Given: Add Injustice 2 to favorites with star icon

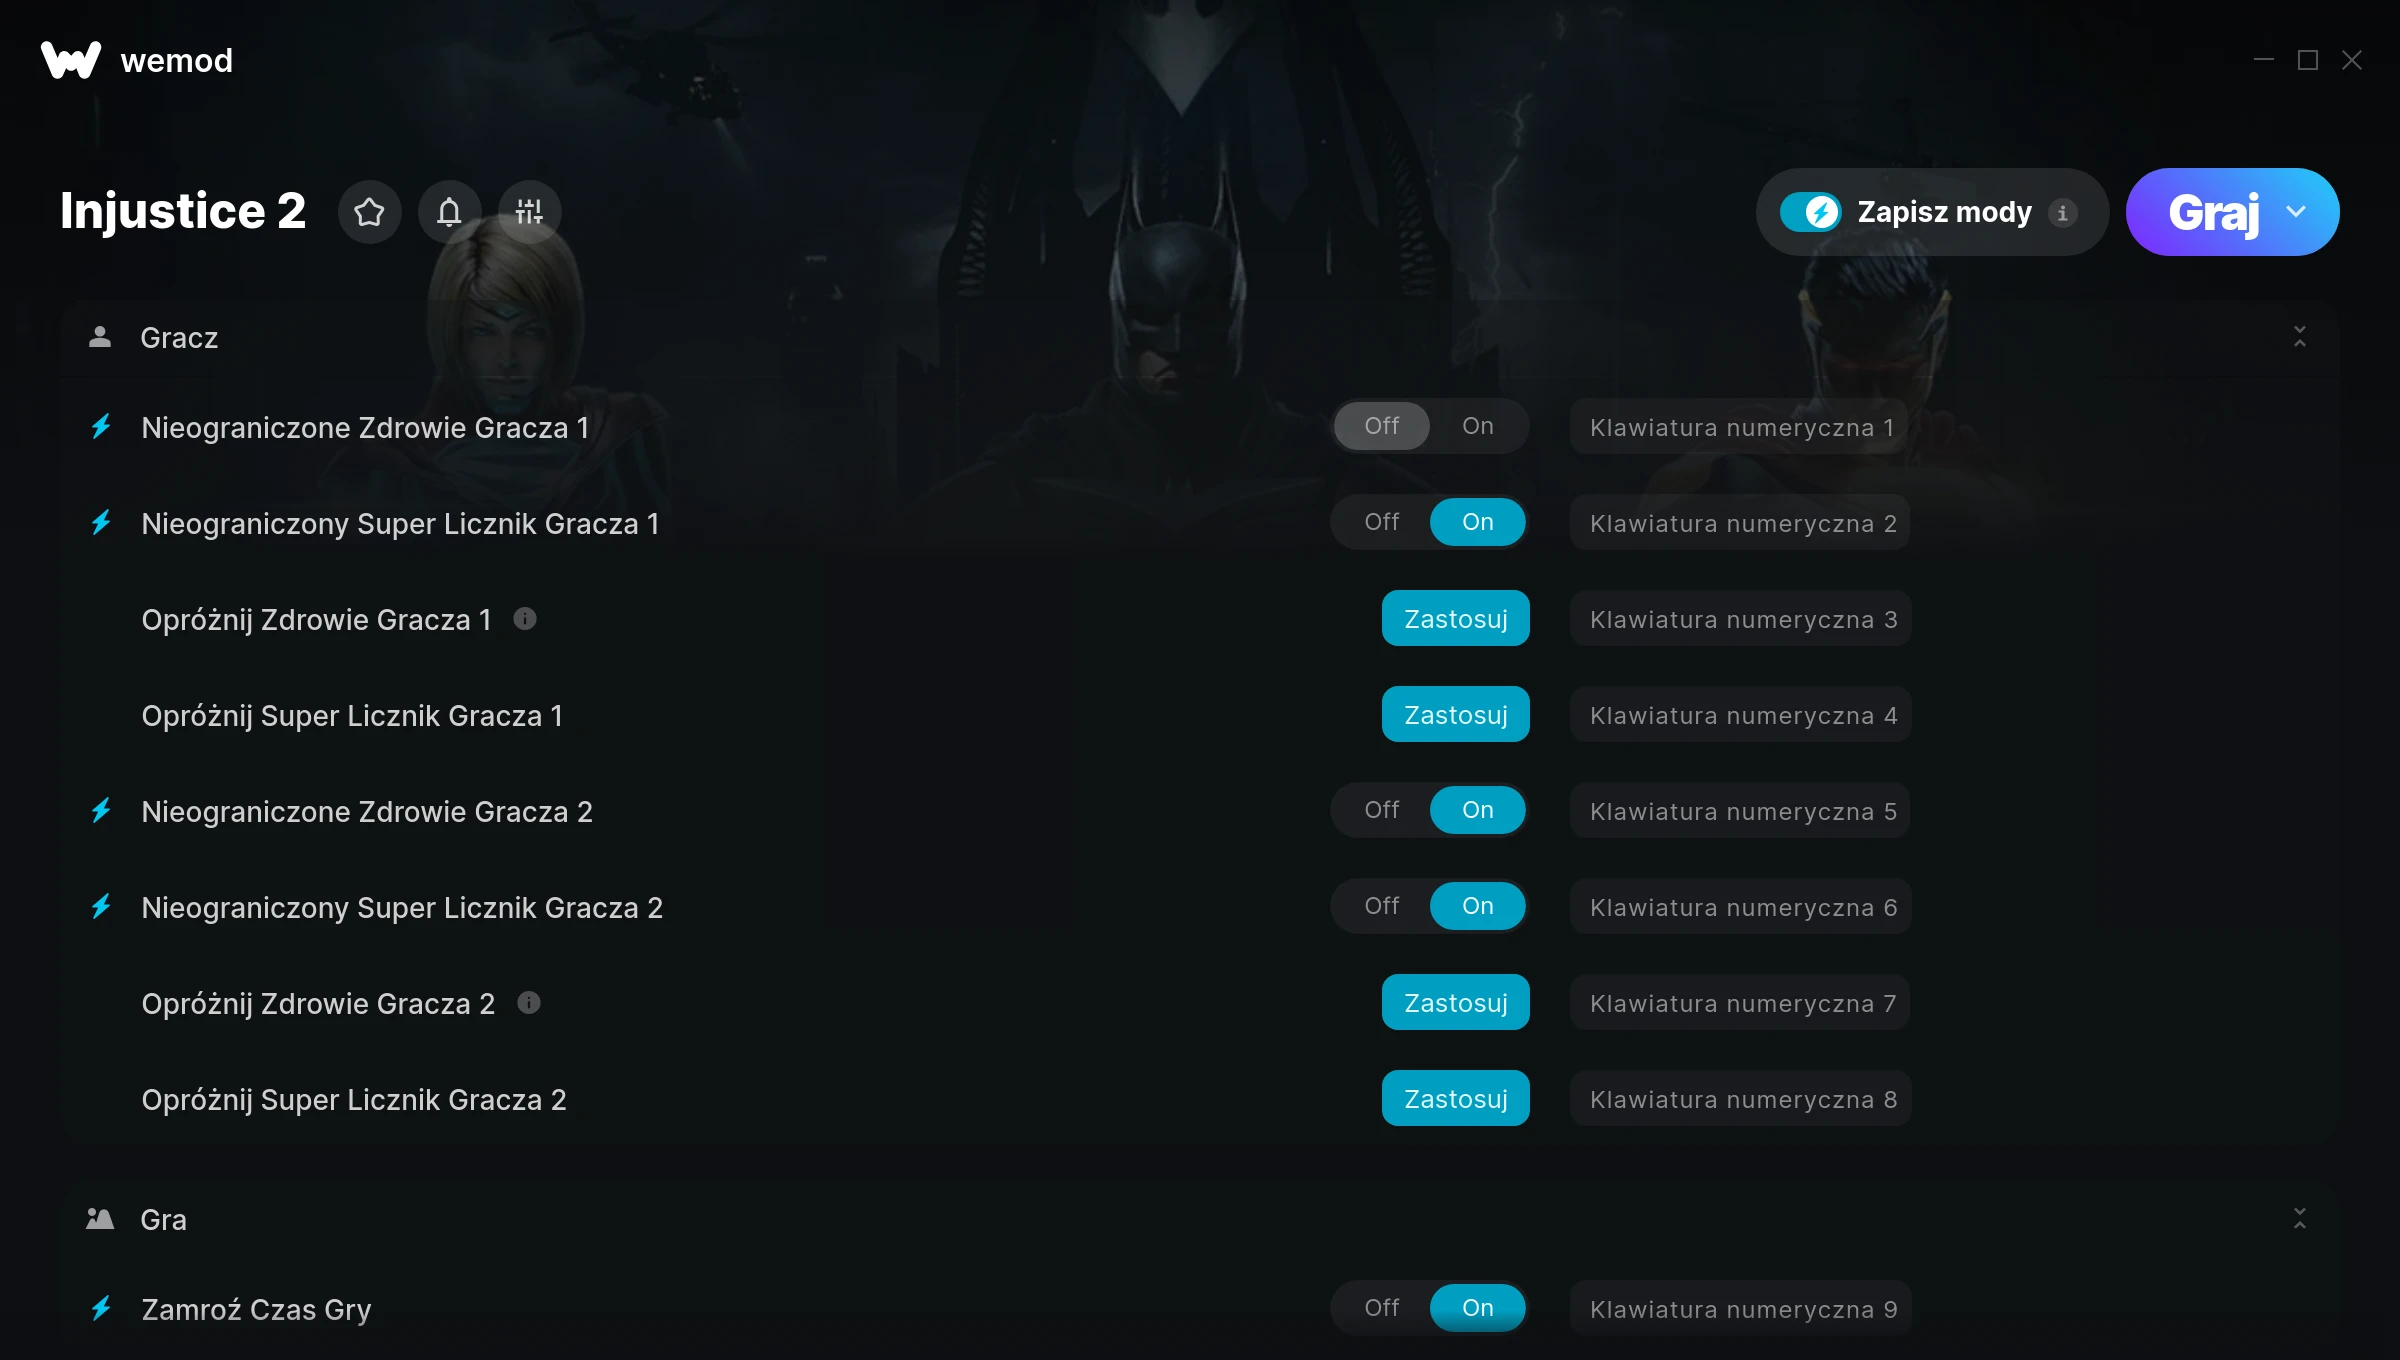Looking at the screenshot, I should click(369, 212).
